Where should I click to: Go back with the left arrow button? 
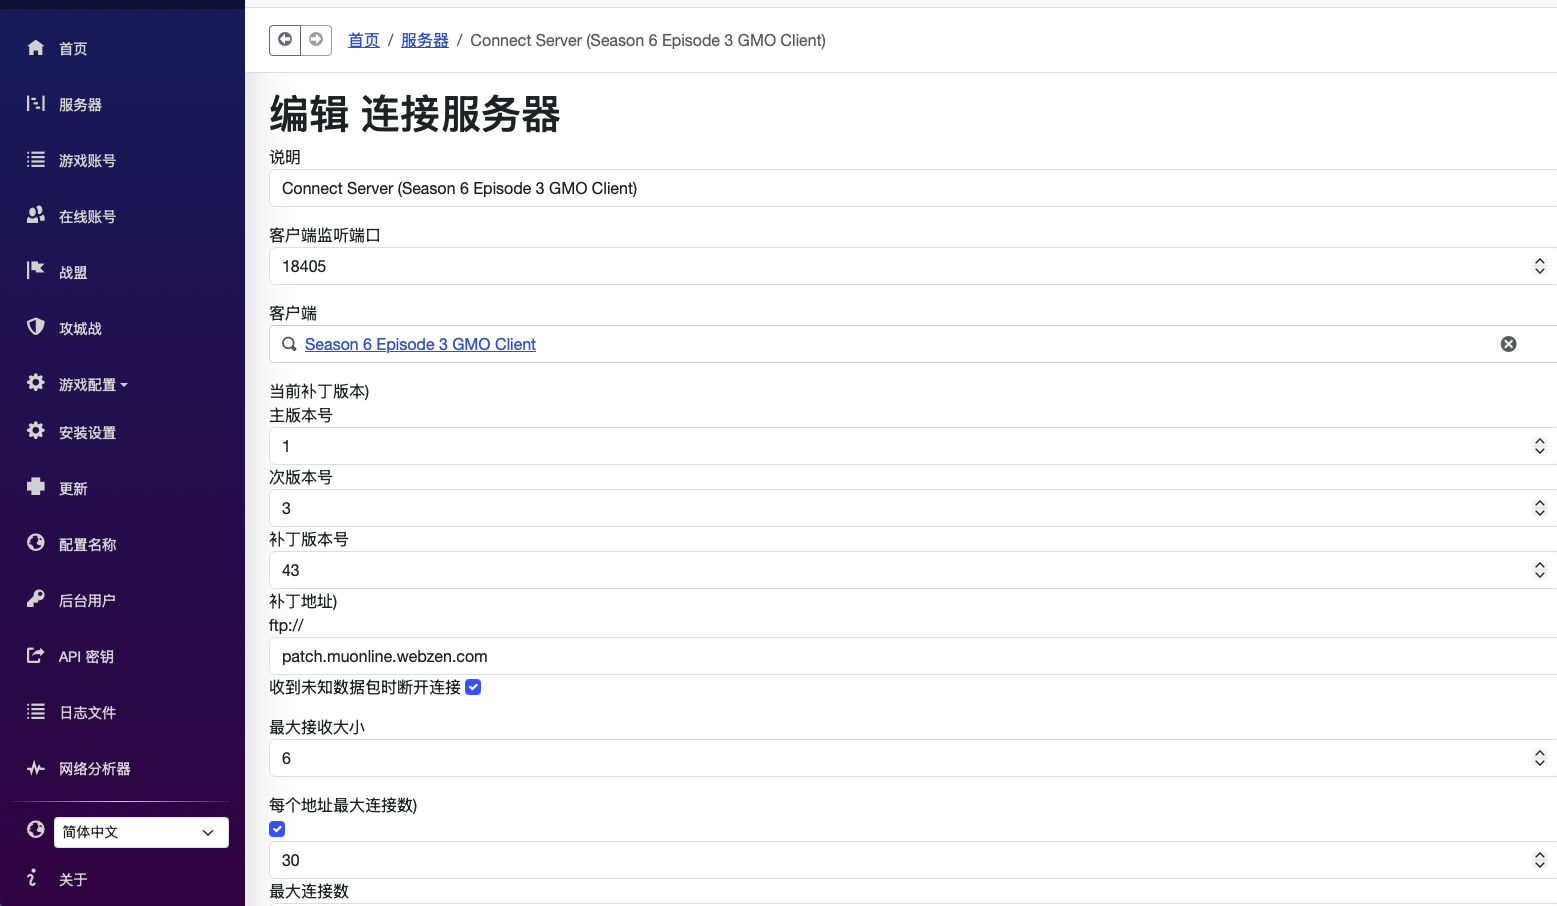click(285, 40)
